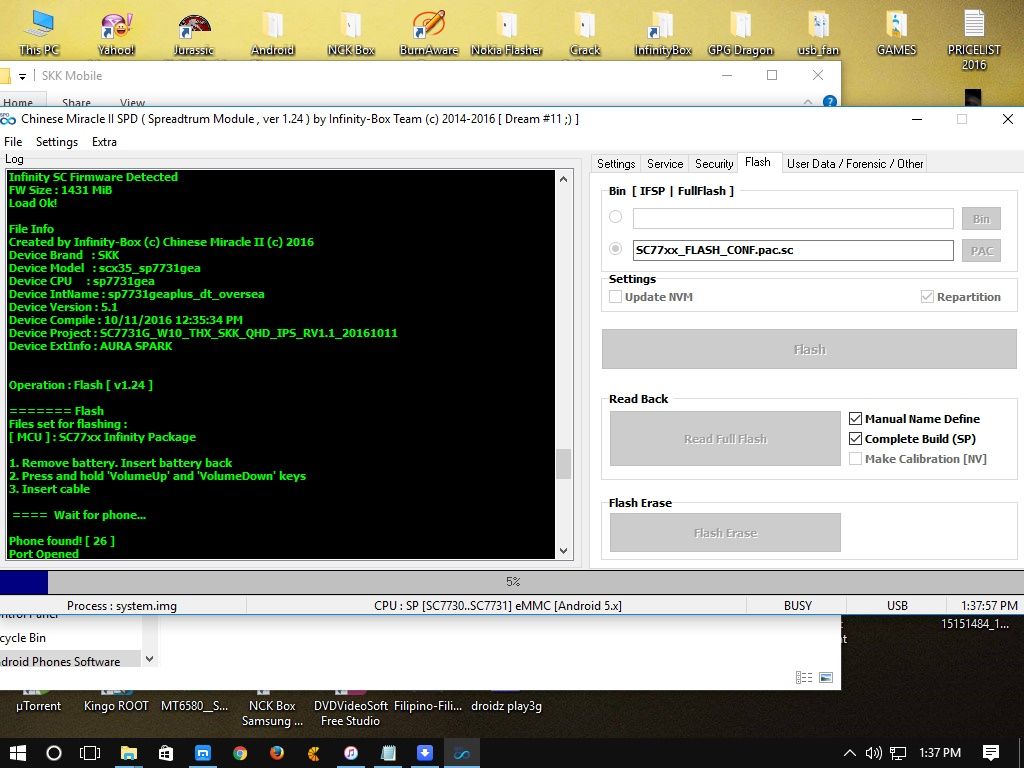Toggle Update NVM checkbox
Viewport: 1024px width, 768px height.
point(615,296)
